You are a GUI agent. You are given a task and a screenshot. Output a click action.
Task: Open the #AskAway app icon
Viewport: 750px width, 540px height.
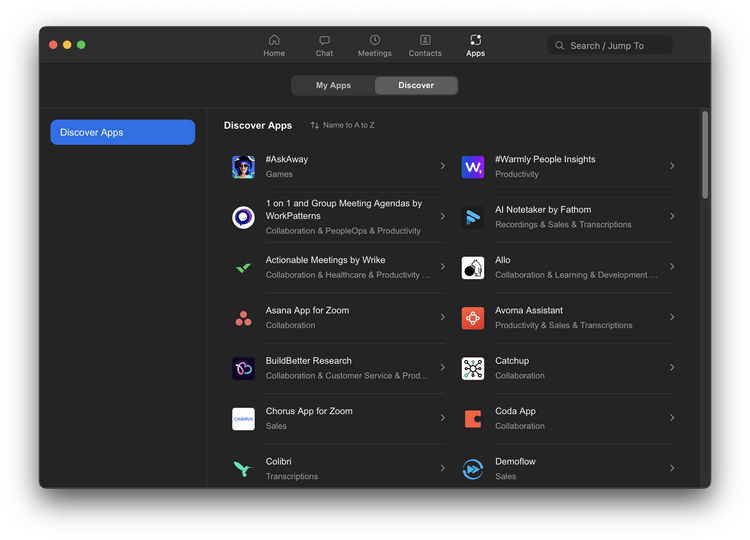[243, 167]
